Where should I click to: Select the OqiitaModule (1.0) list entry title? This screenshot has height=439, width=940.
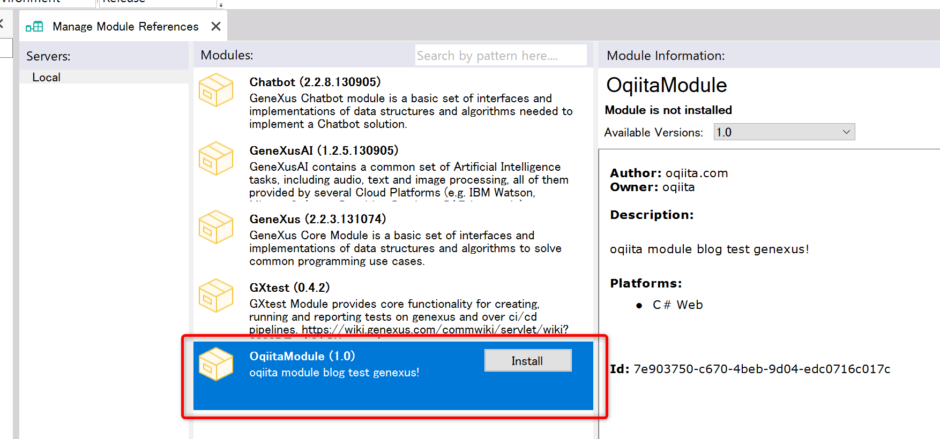[x=302, y=356]
